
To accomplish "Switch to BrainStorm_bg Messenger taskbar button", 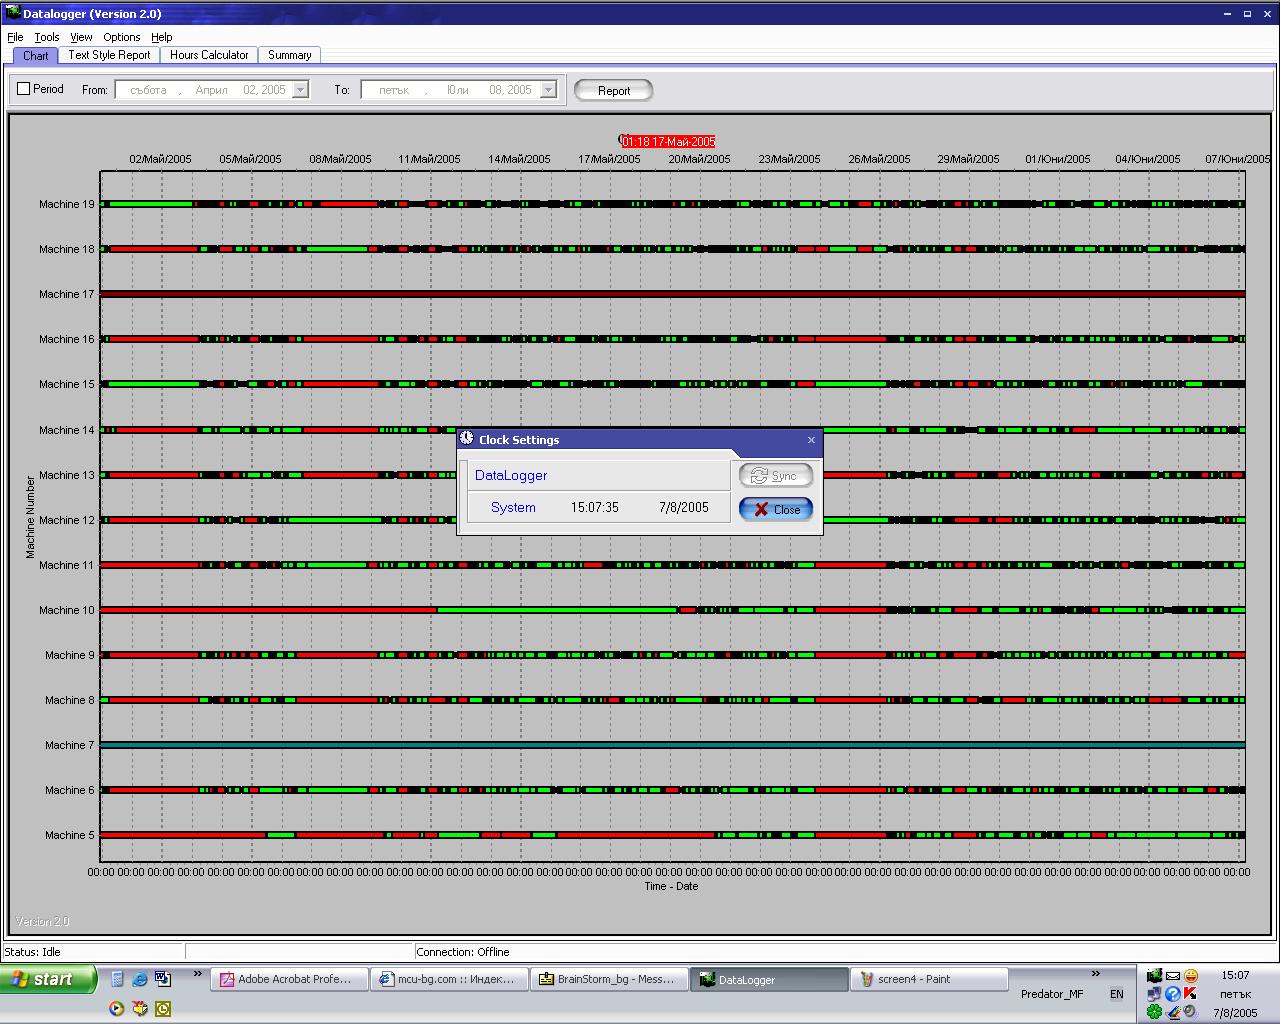I will click(x=608, y=979).
